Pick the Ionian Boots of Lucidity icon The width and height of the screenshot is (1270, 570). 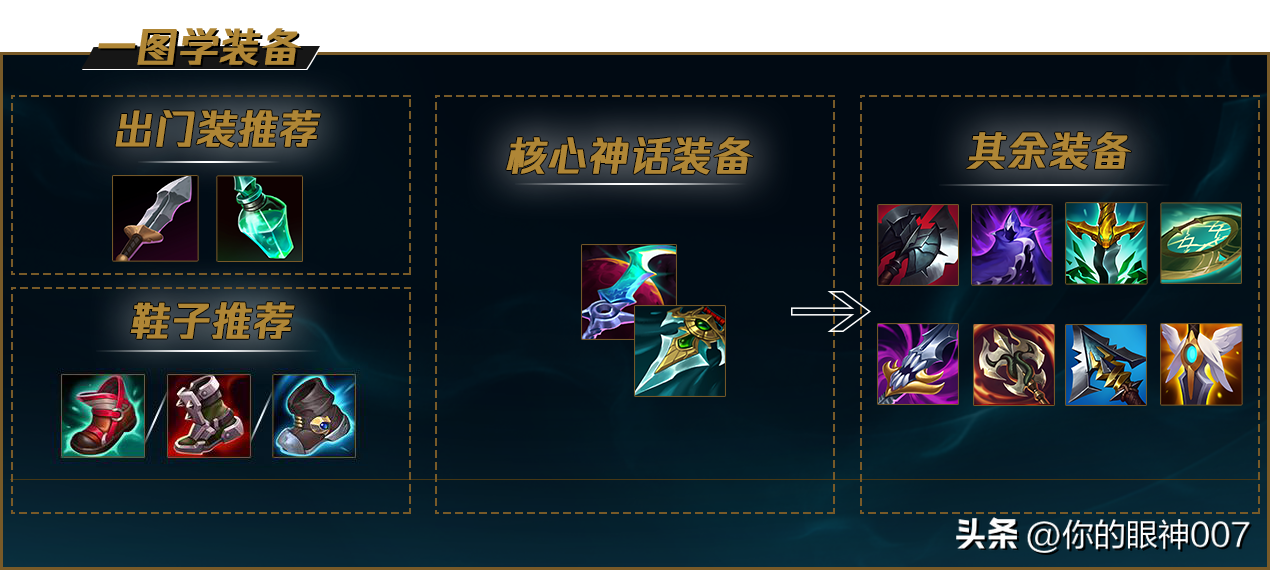[x=314, y=416]
